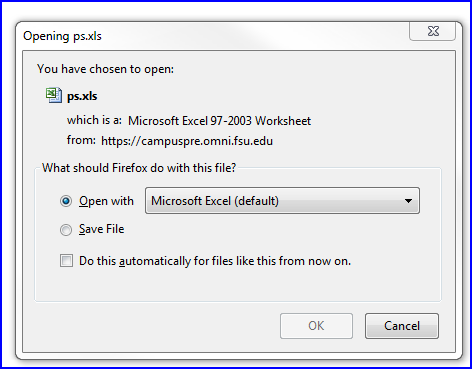Close the Opening ps.xls dialog
The image size is (472, 369).
(433, 31)
